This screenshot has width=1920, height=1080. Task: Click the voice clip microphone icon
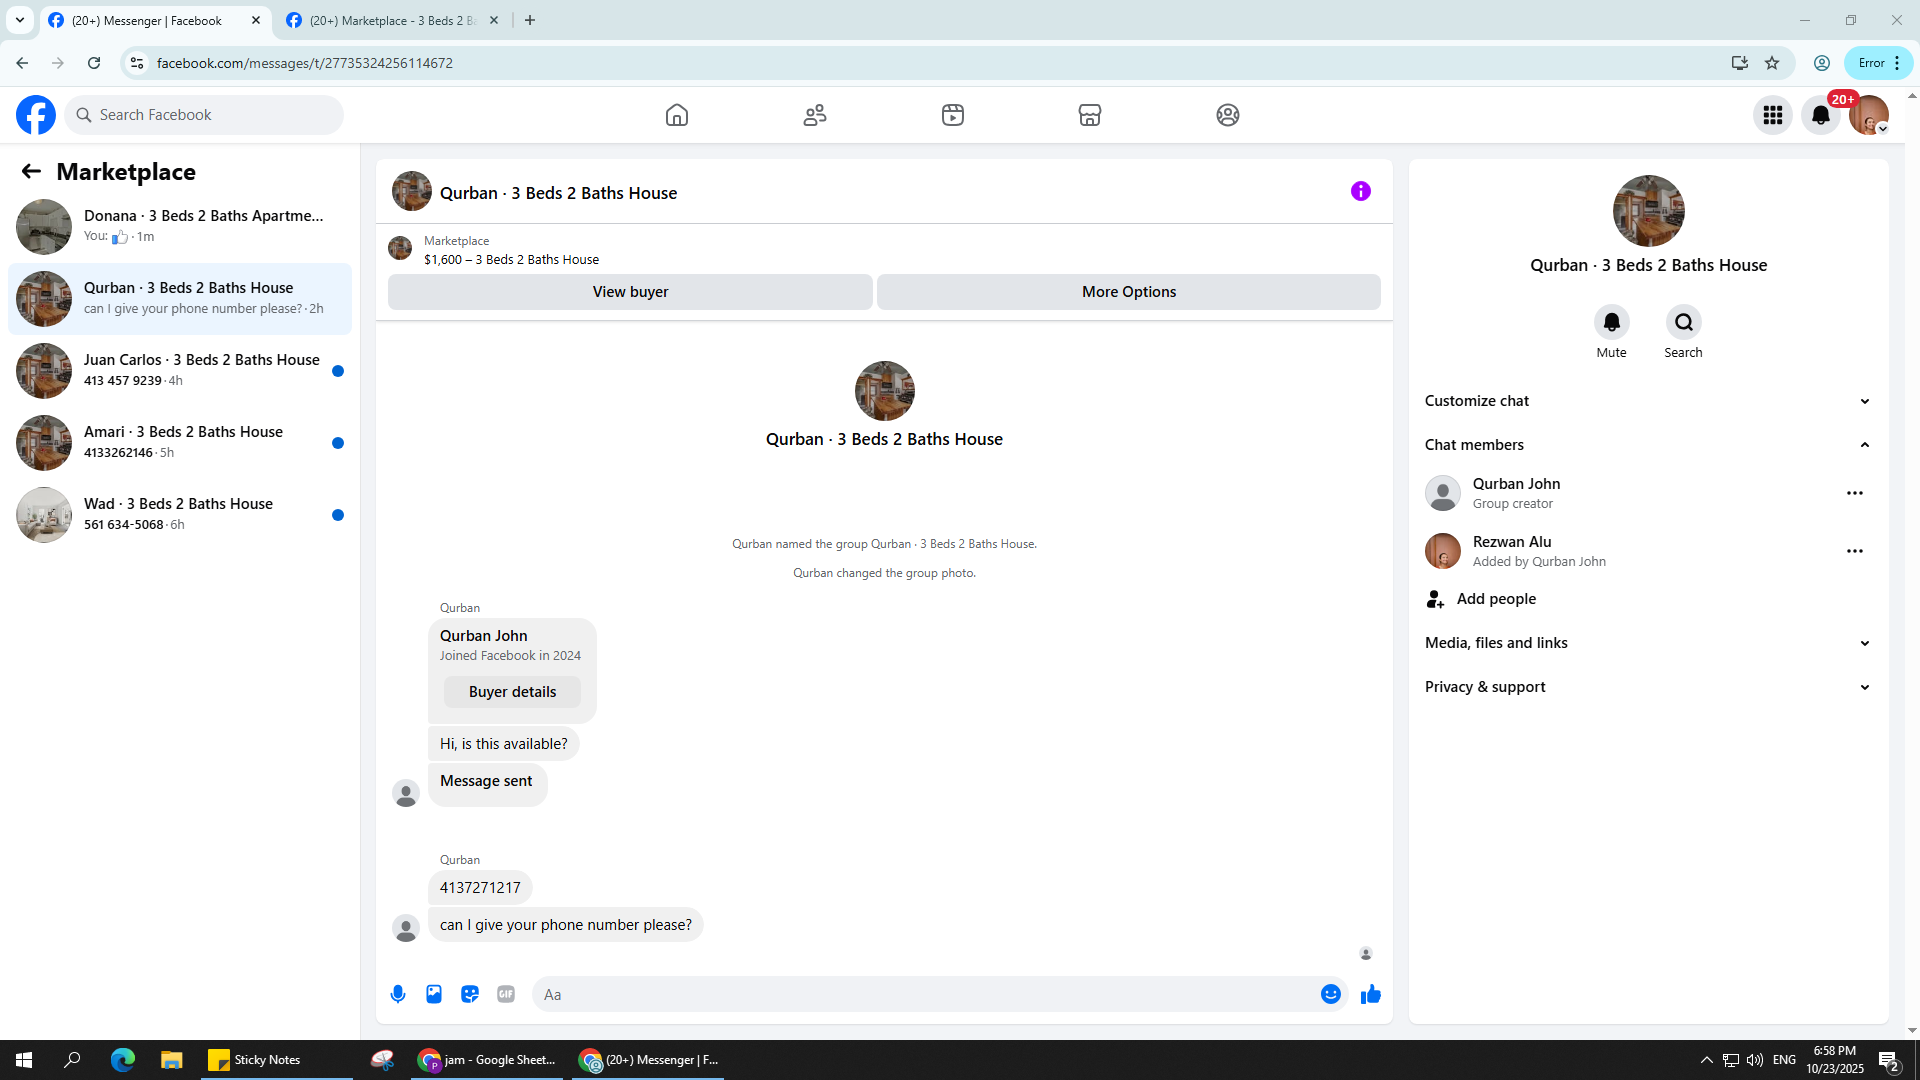398,994
